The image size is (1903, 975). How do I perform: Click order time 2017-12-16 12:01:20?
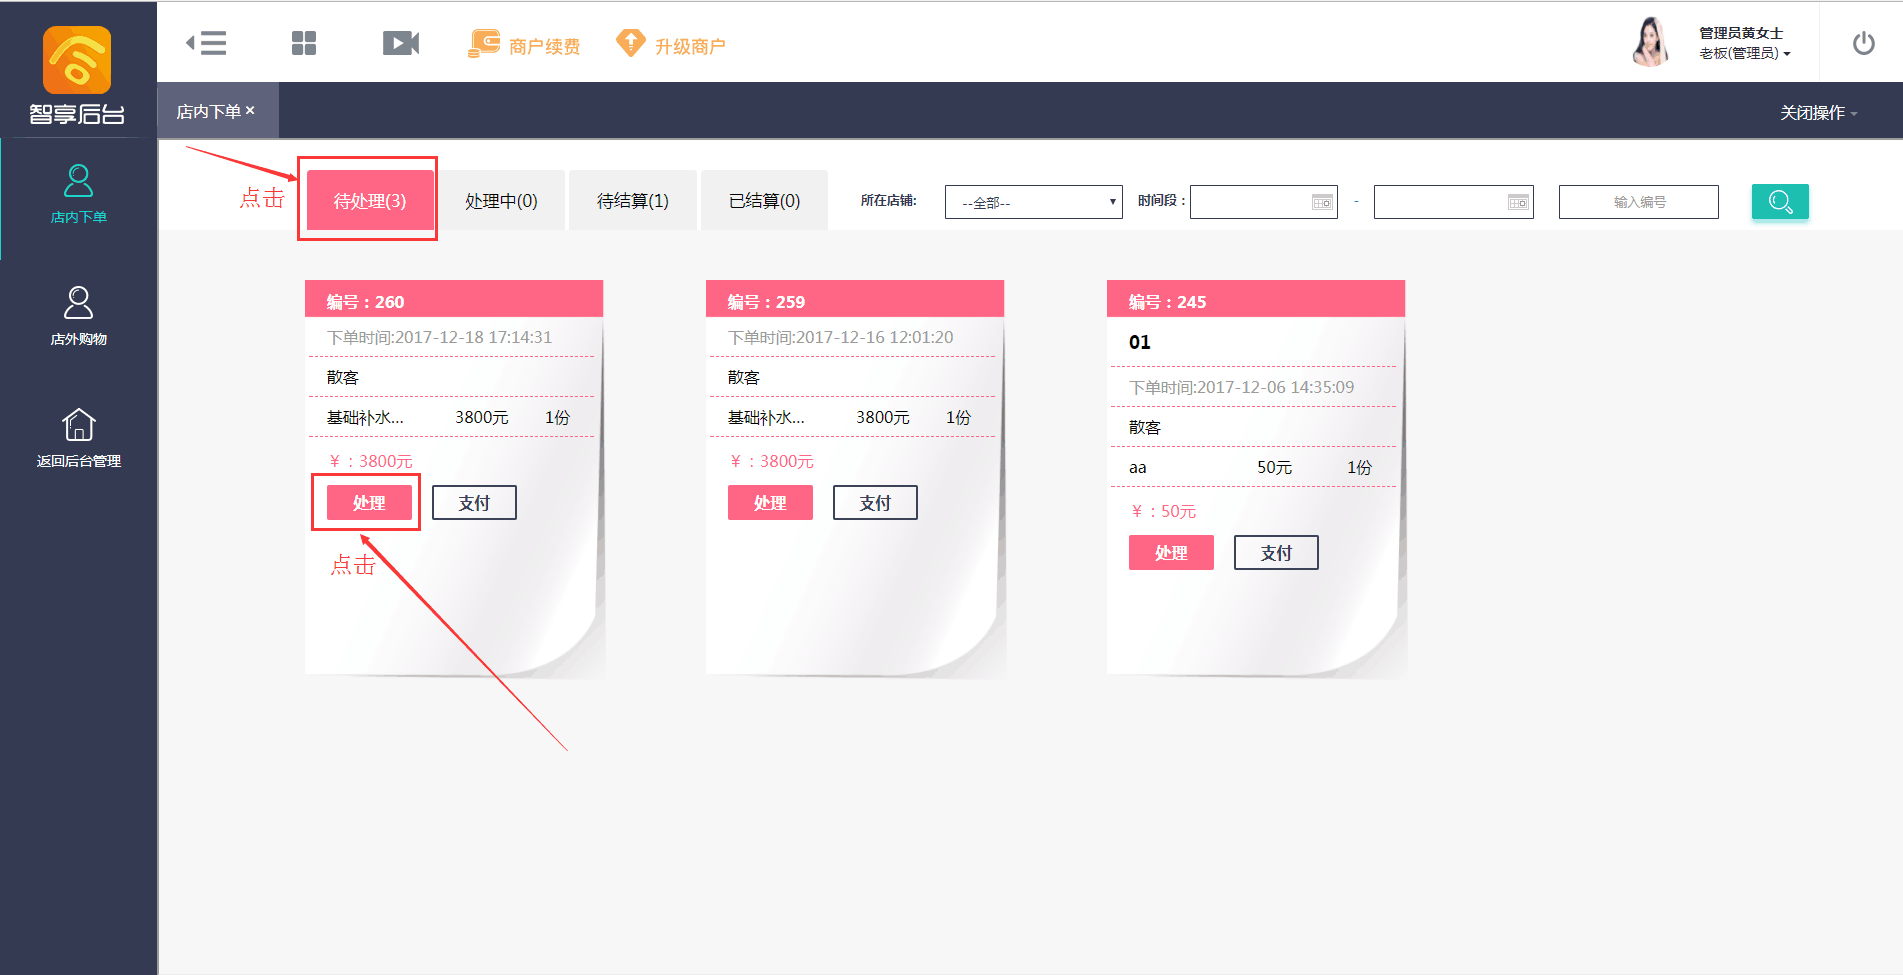tap(840, 337)
